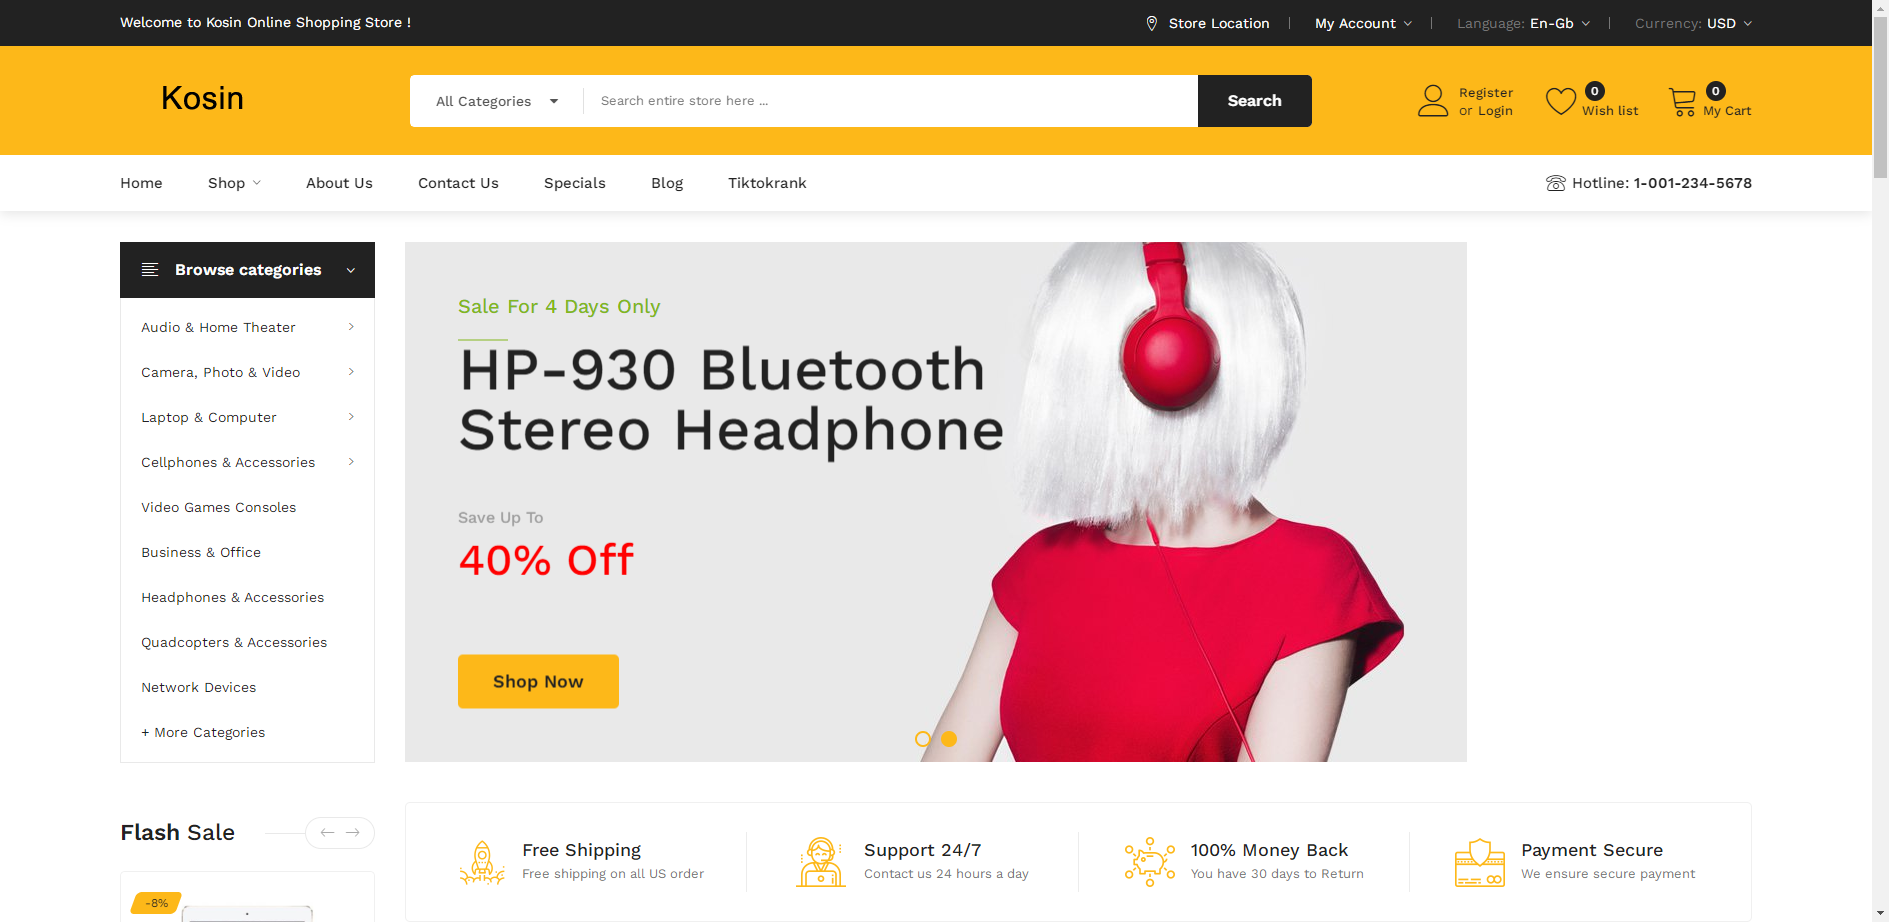Click the Payment Secure shield icon

(1479, 862)
